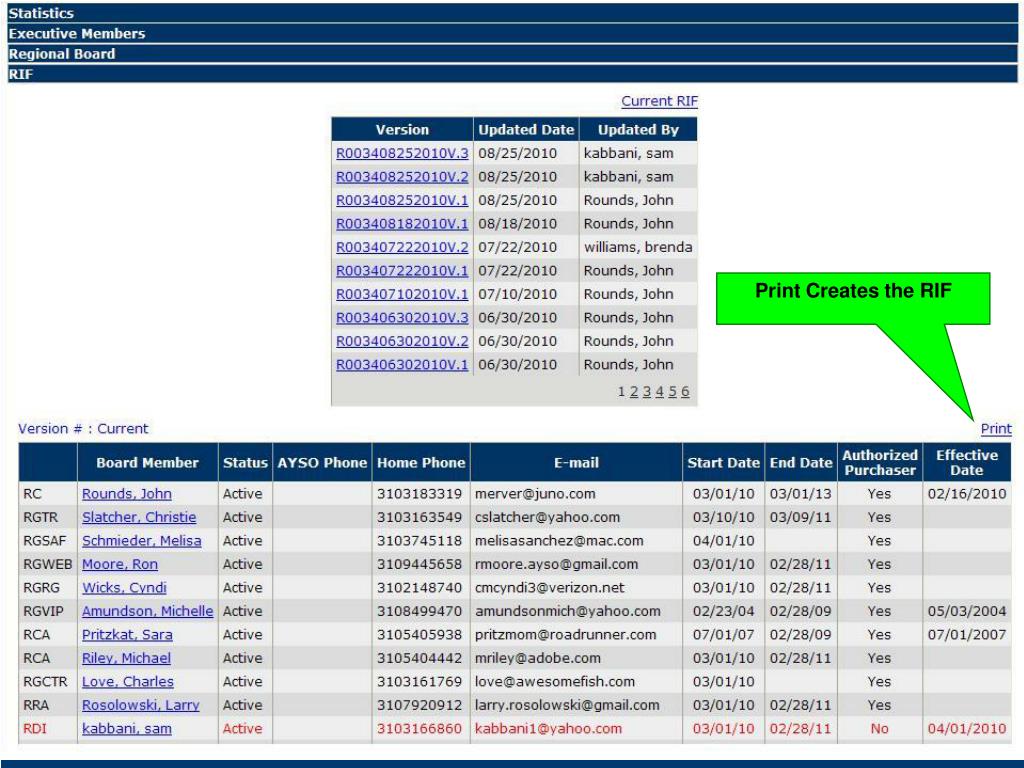Click the Status column header
The height and width of the screenshot is (768, 1024).
(x=245, y=463)
